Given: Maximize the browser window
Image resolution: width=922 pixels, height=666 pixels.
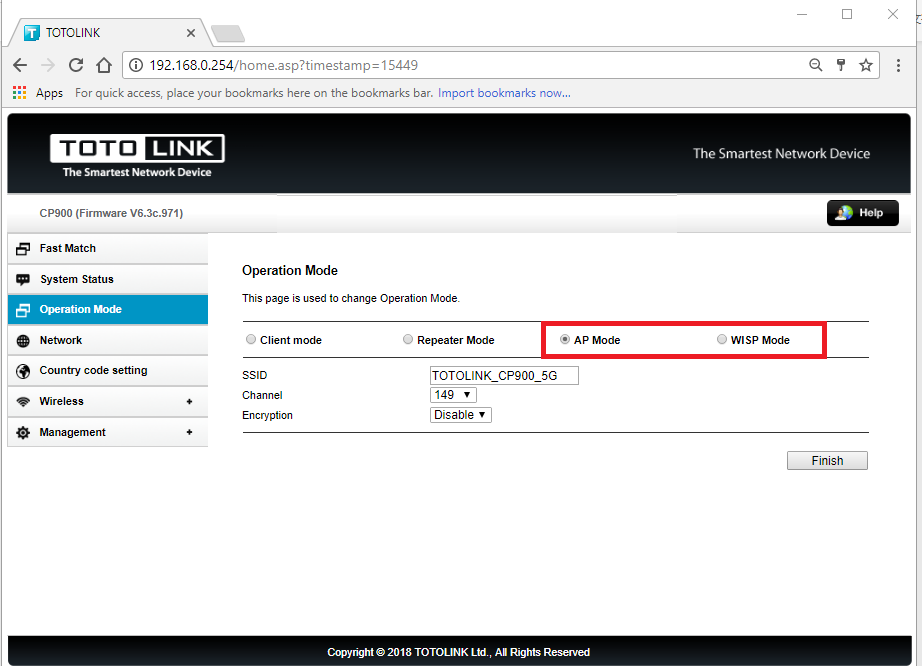Looking at the screenshot, I should [x=847, y=14].
